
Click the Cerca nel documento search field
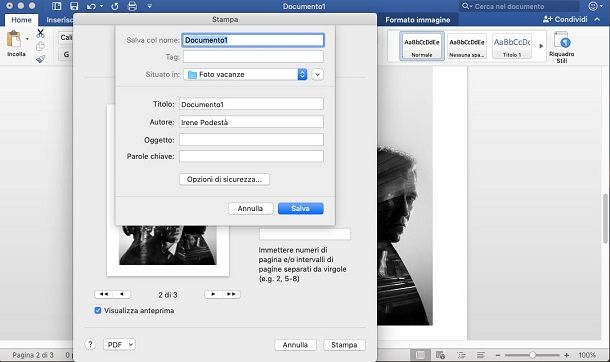point(519,6)
